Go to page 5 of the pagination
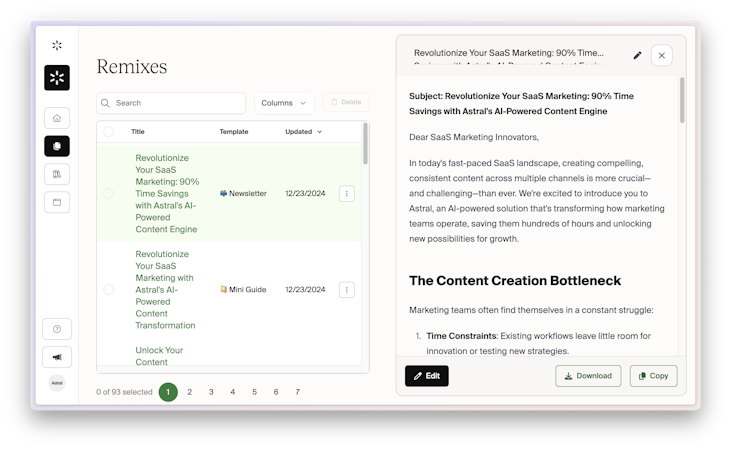The width and height of the screenshot is (731, 450). click(x=255, y=392)
